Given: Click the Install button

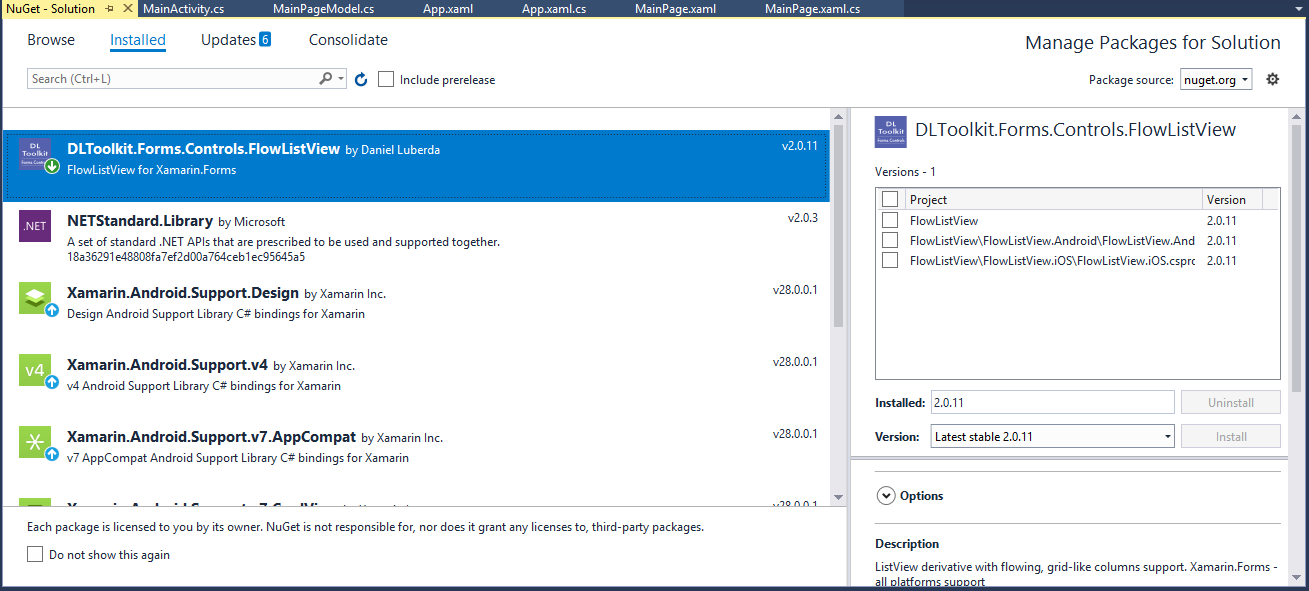Looking at the screenshot, I should point(1230,436).
